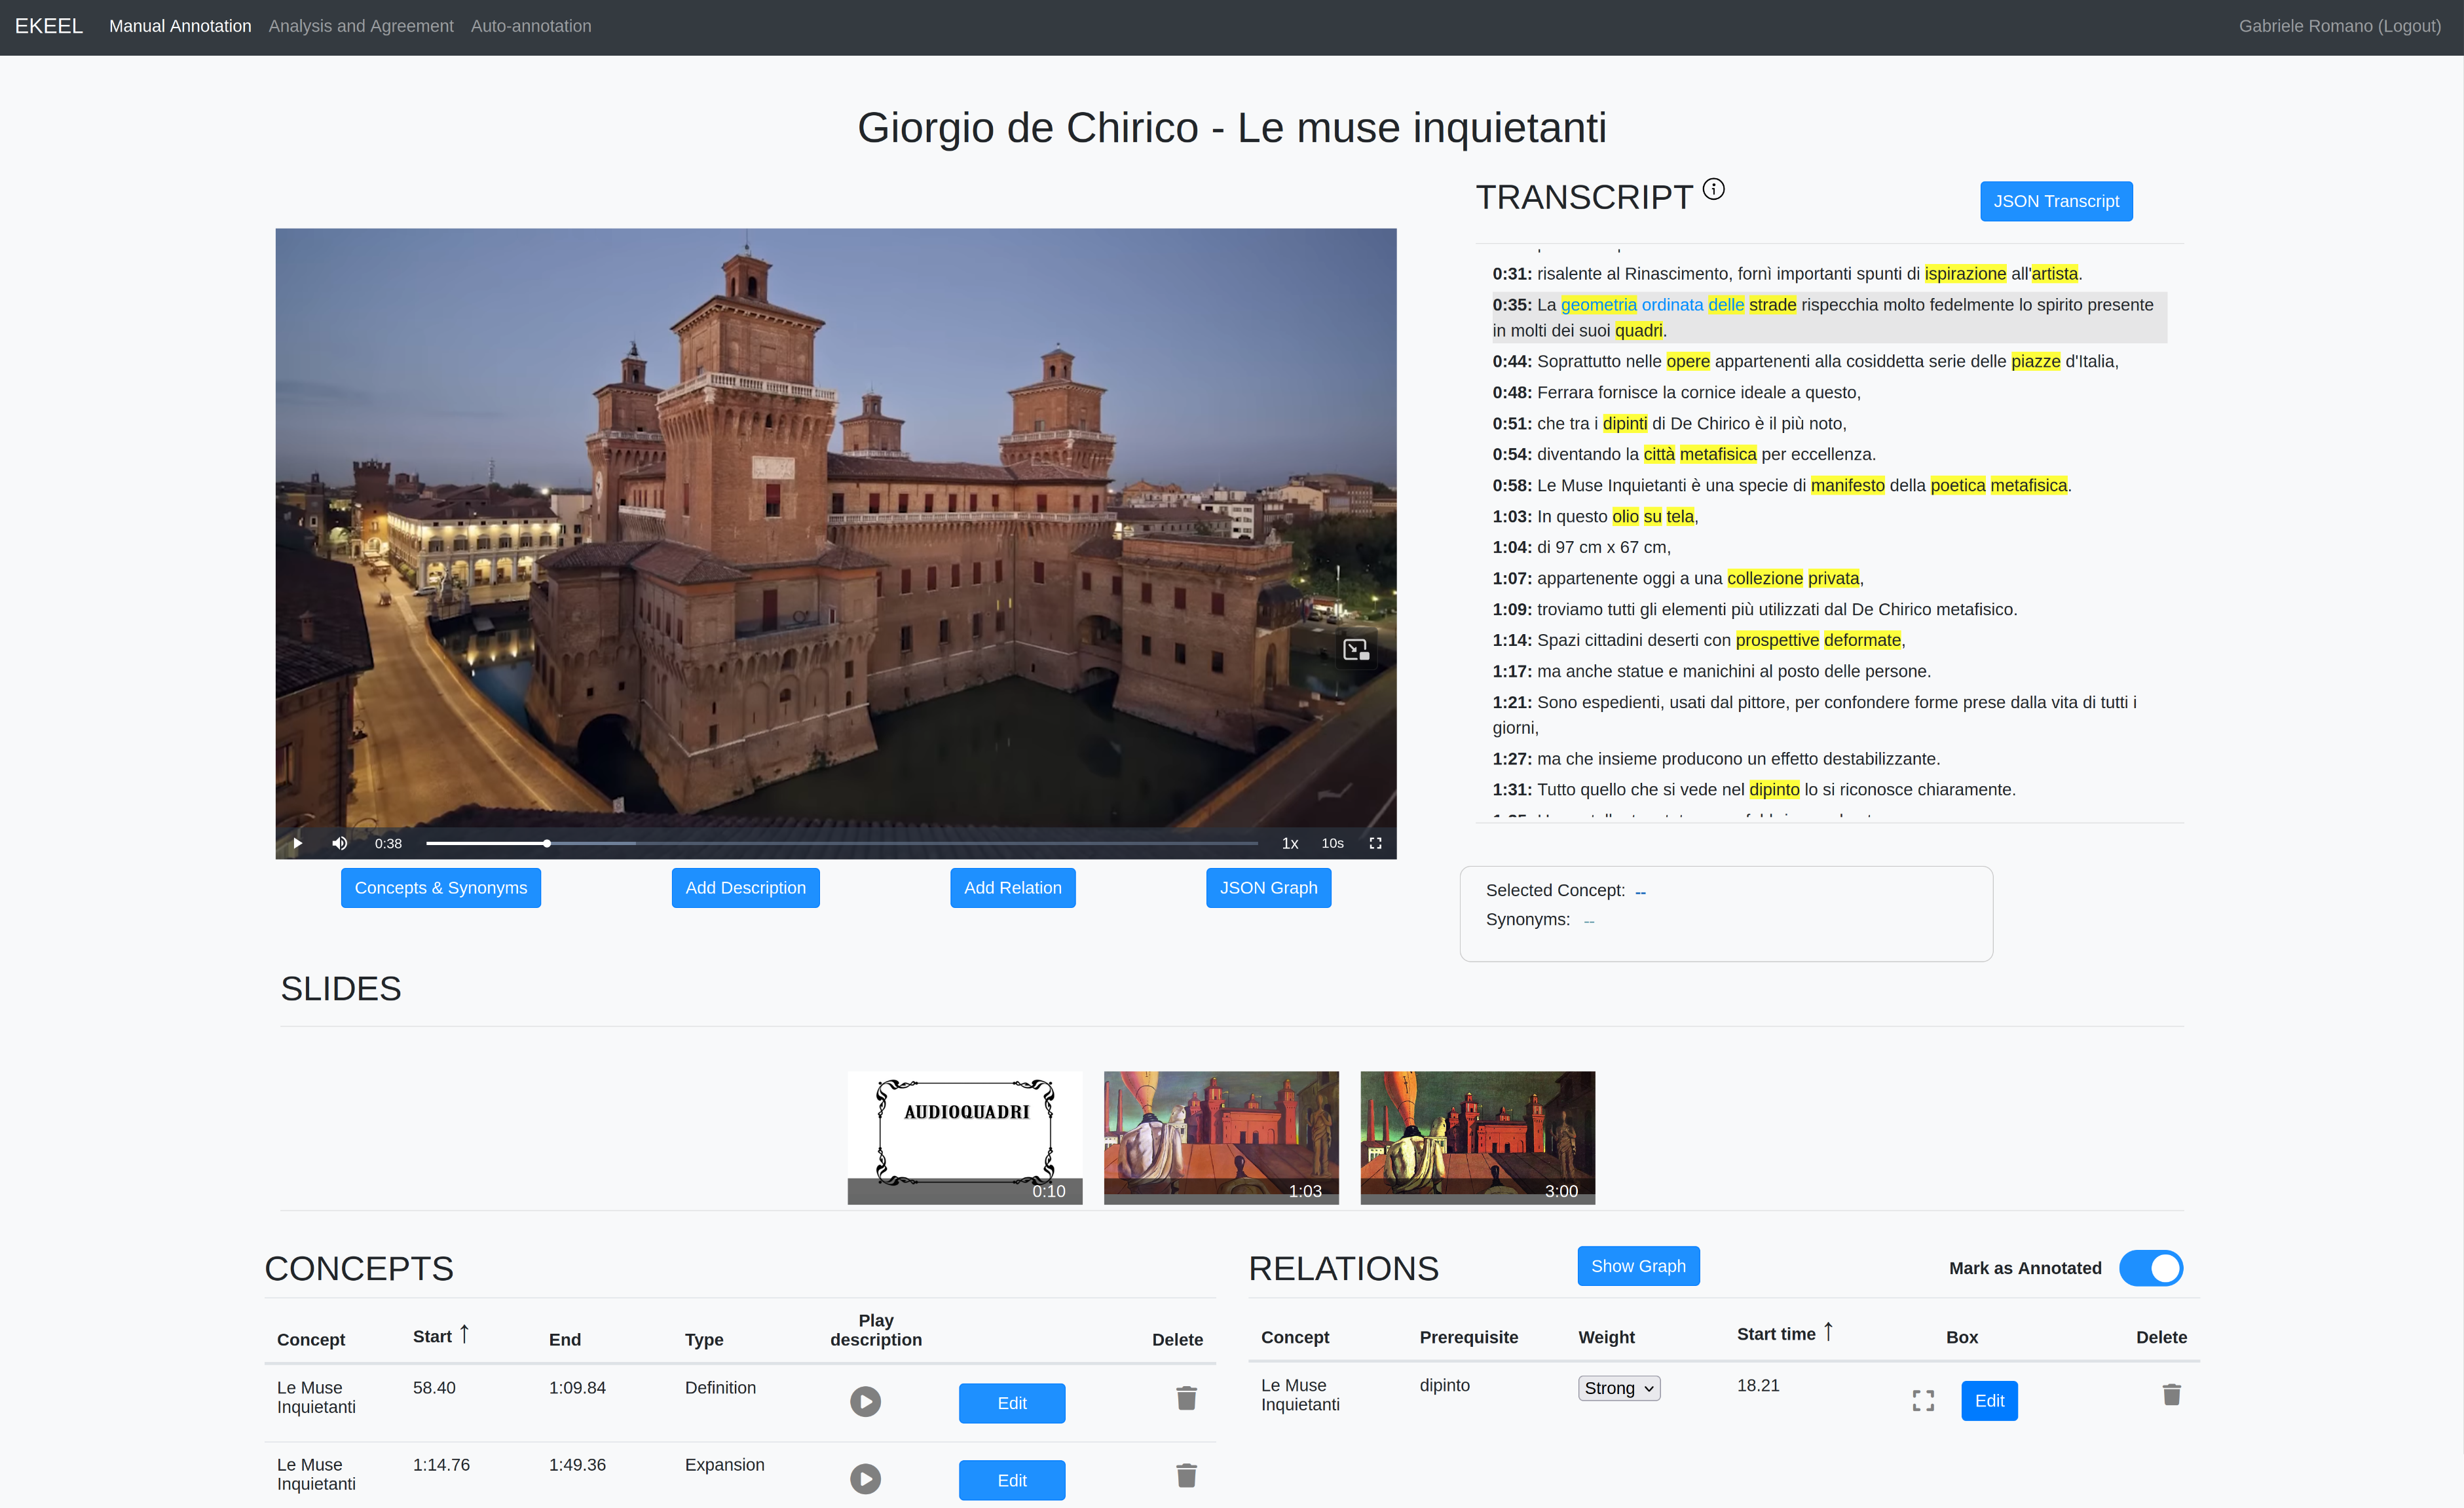Click the Type column header in Concepts

point(704,1340)
